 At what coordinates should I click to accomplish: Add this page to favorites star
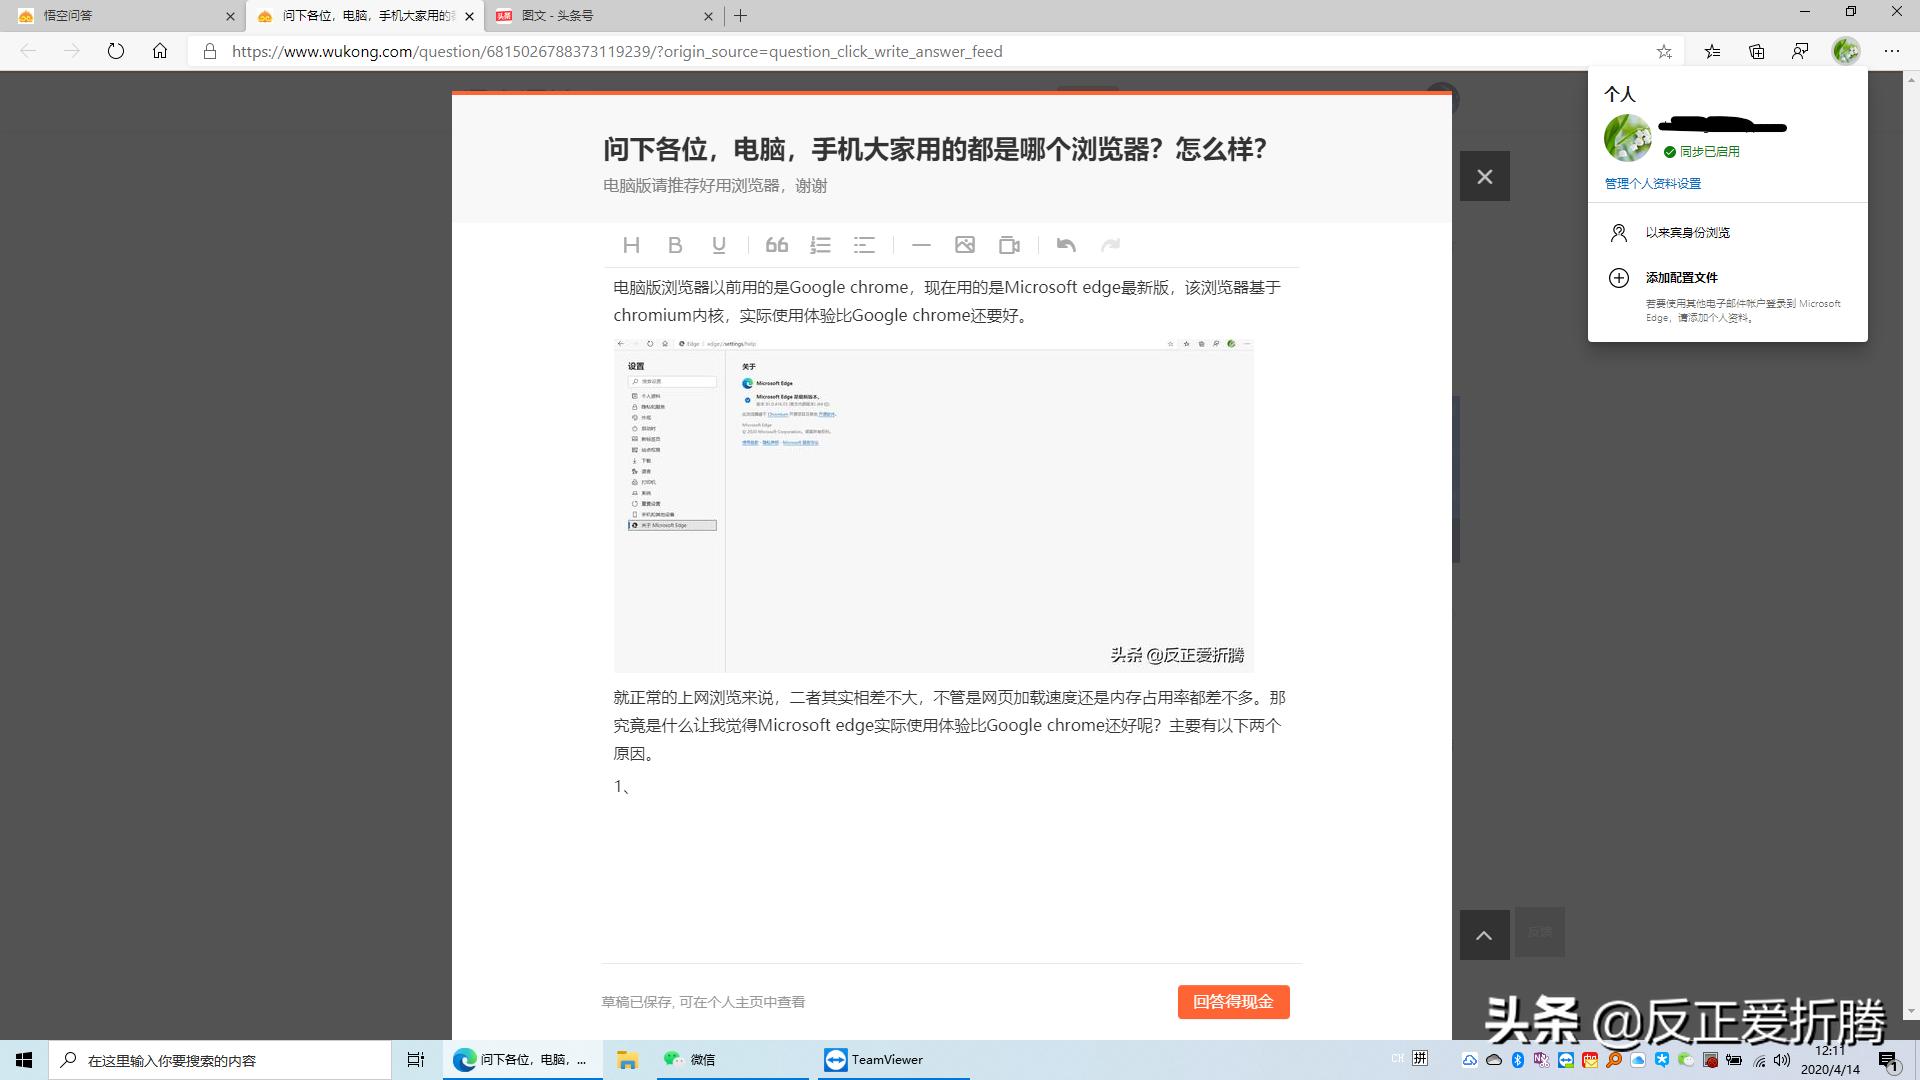click(1664, 52)
